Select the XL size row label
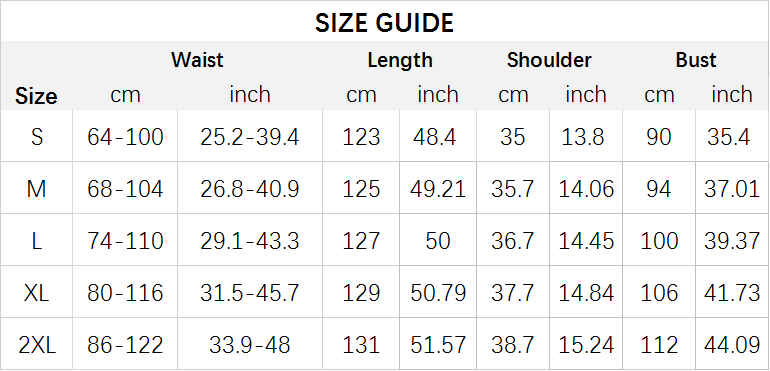Screen dimensions: 770x371 click(37, 293)
